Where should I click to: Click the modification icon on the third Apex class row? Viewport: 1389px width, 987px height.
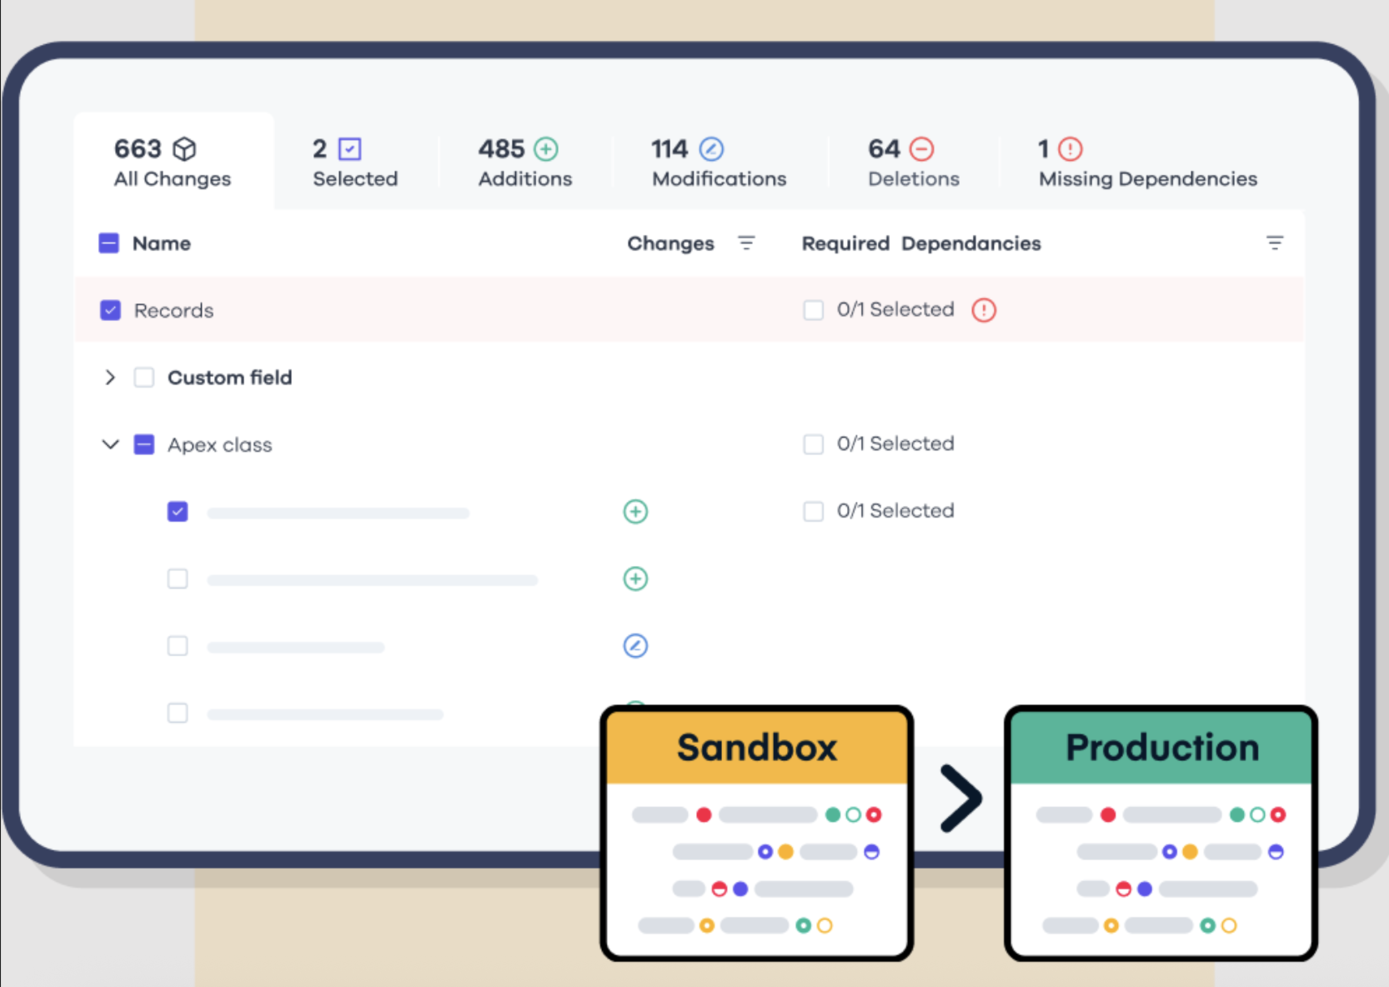(x=636, y=645)
